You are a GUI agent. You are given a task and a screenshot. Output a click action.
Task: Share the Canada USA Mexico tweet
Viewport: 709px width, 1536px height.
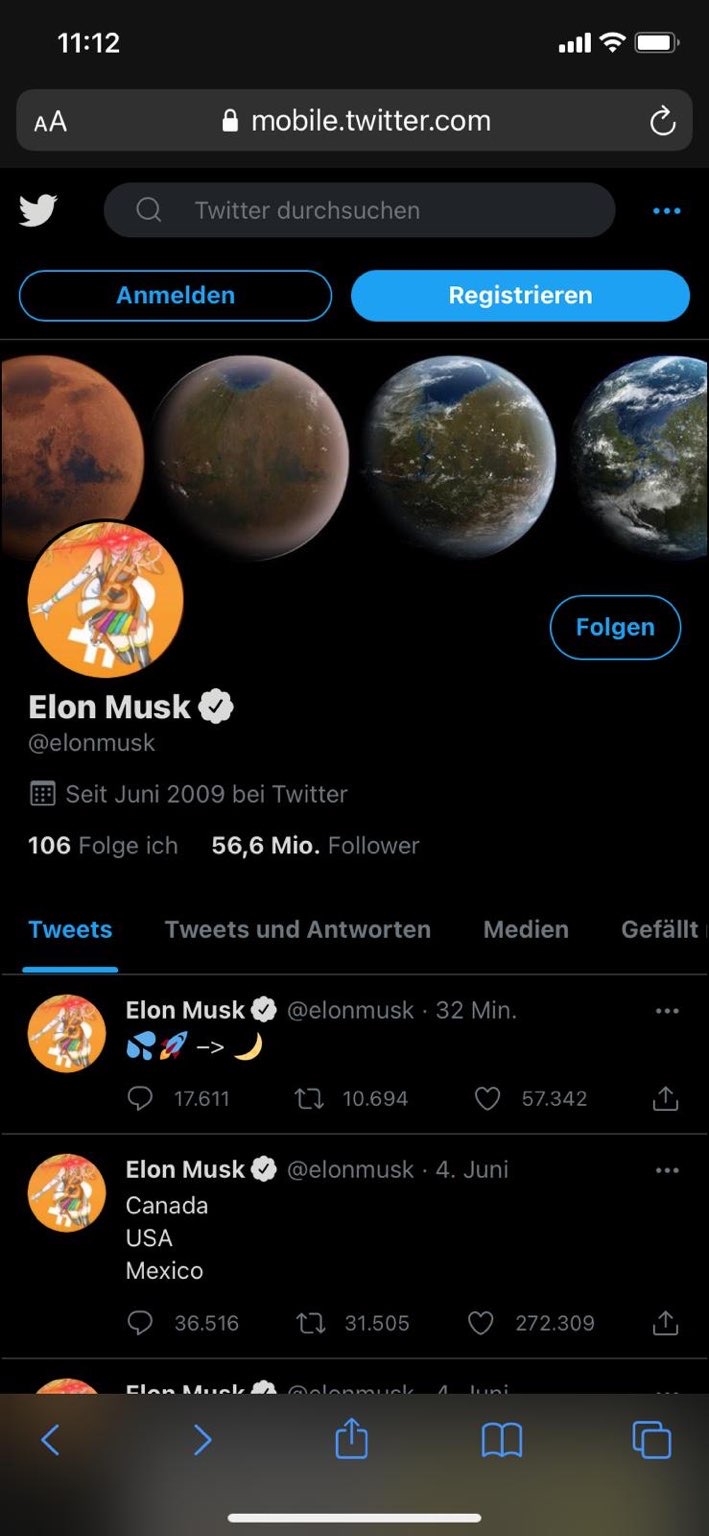(x=666, y=1323)
